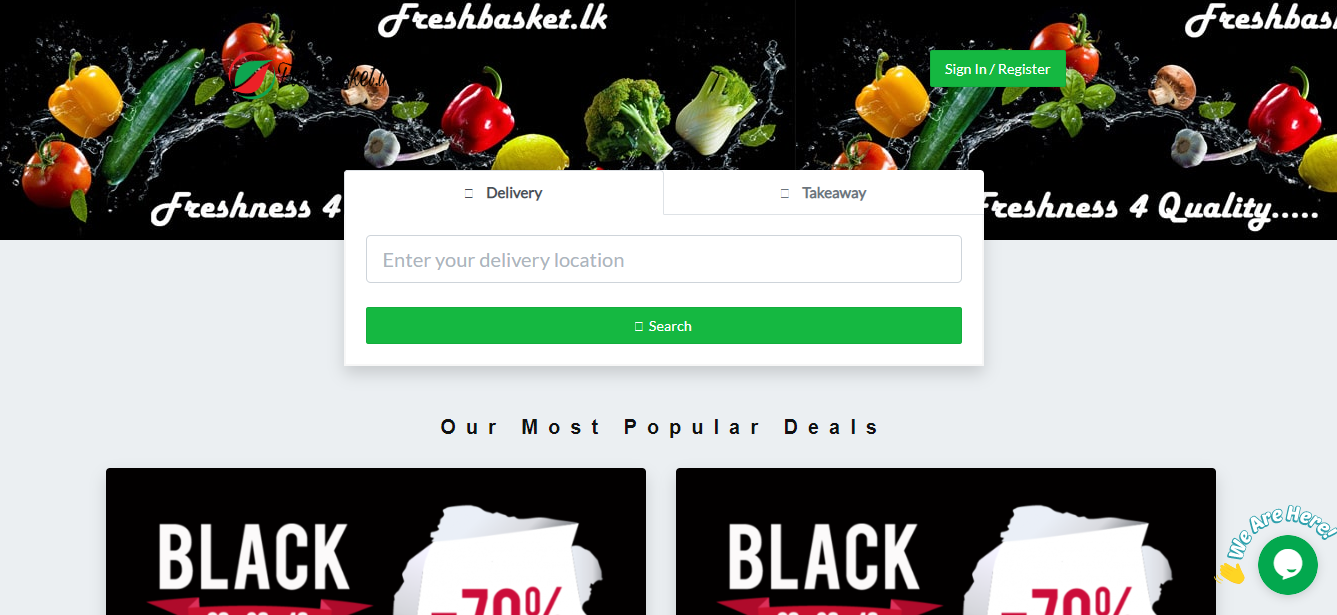Viewport: 1337px width, 615px height.
Task: Click the Freshbasket.lk title in left banner
Action: [493, 18]
